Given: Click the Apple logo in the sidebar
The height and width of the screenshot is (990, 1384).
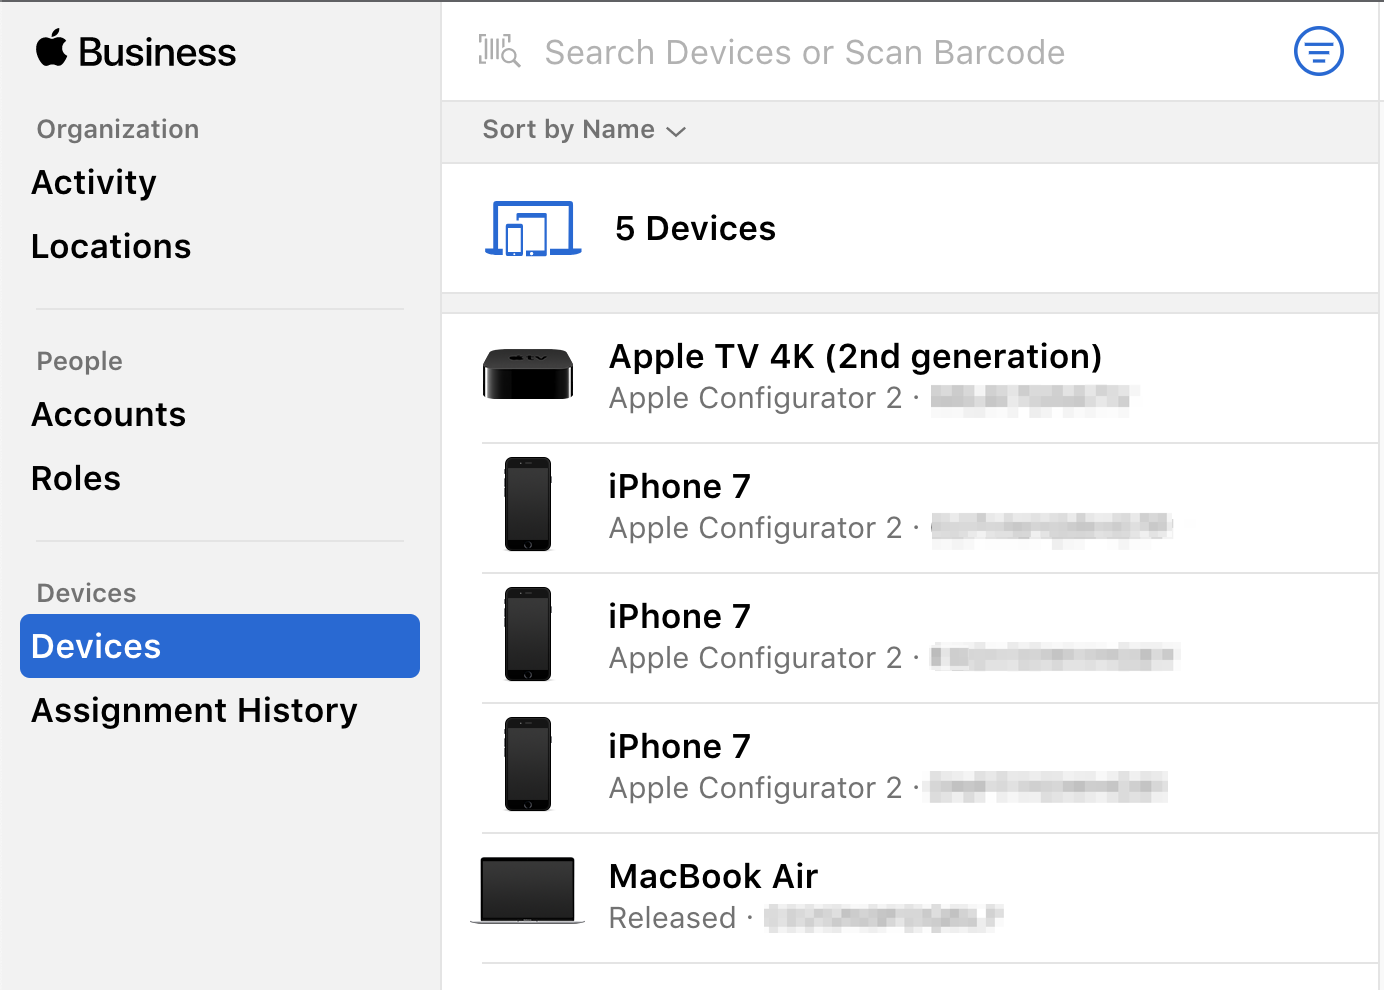Looking at the screenshot, I should [x=52, y=49].
